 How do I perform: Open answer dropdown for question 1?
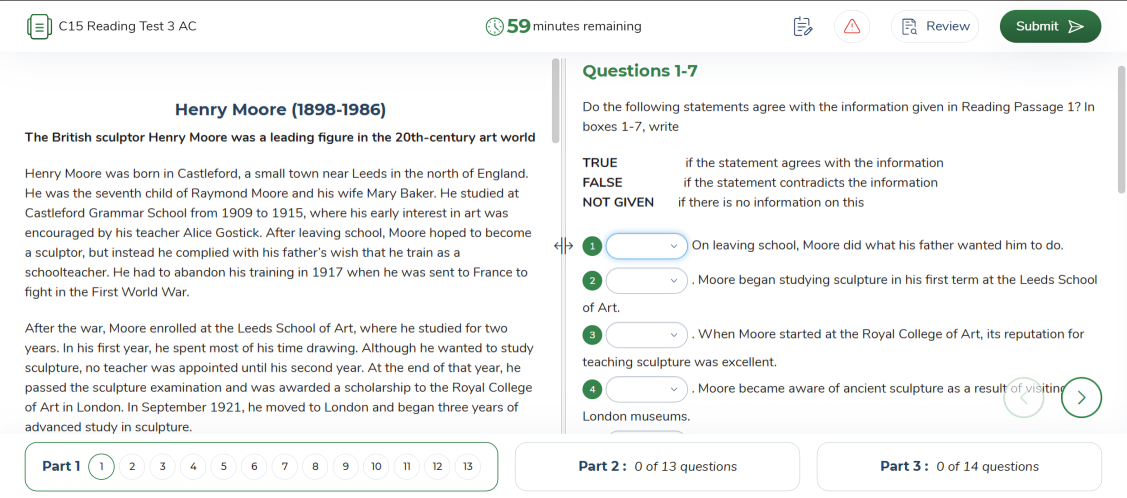646,246
